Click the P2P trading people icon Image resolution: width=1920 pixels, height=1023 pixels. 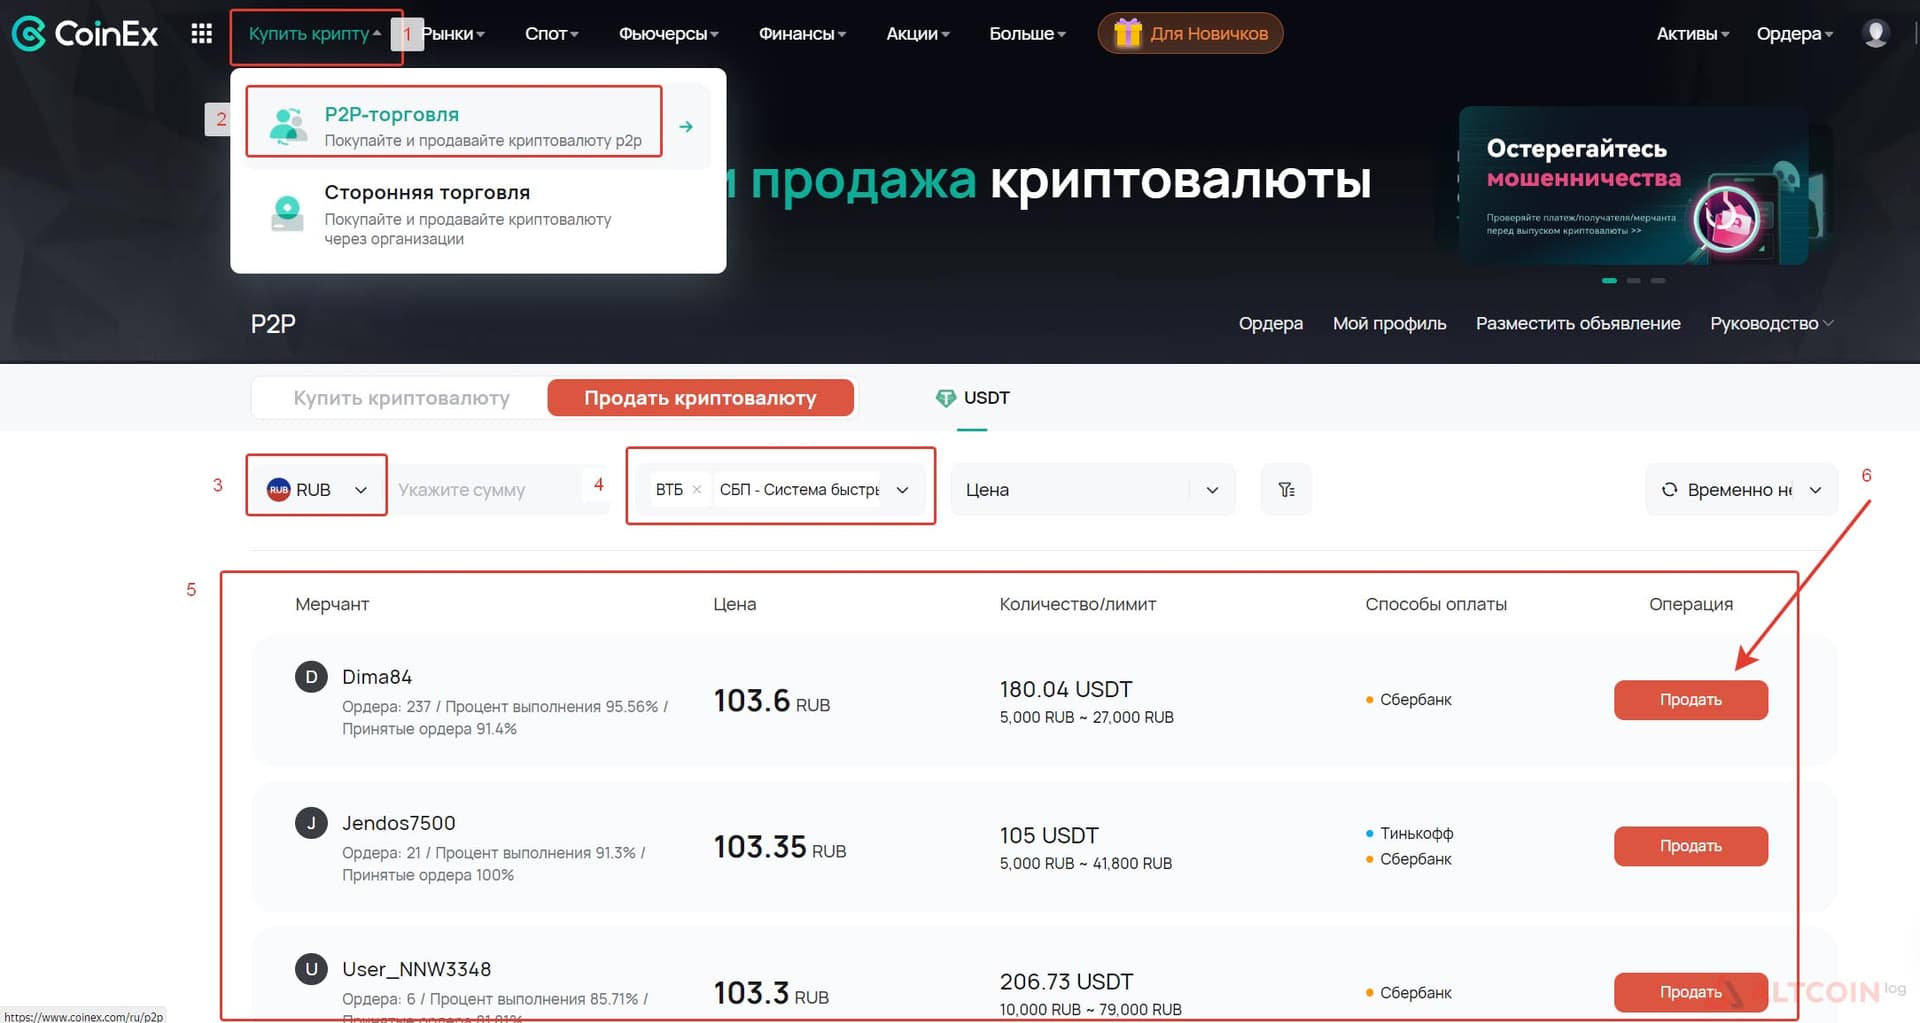tap(288, 126)
